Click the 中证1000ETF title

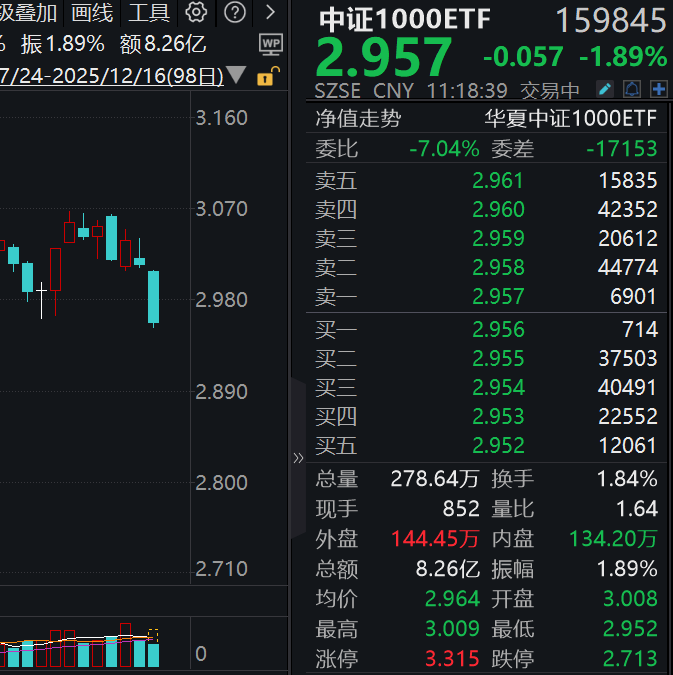point(410,20)
